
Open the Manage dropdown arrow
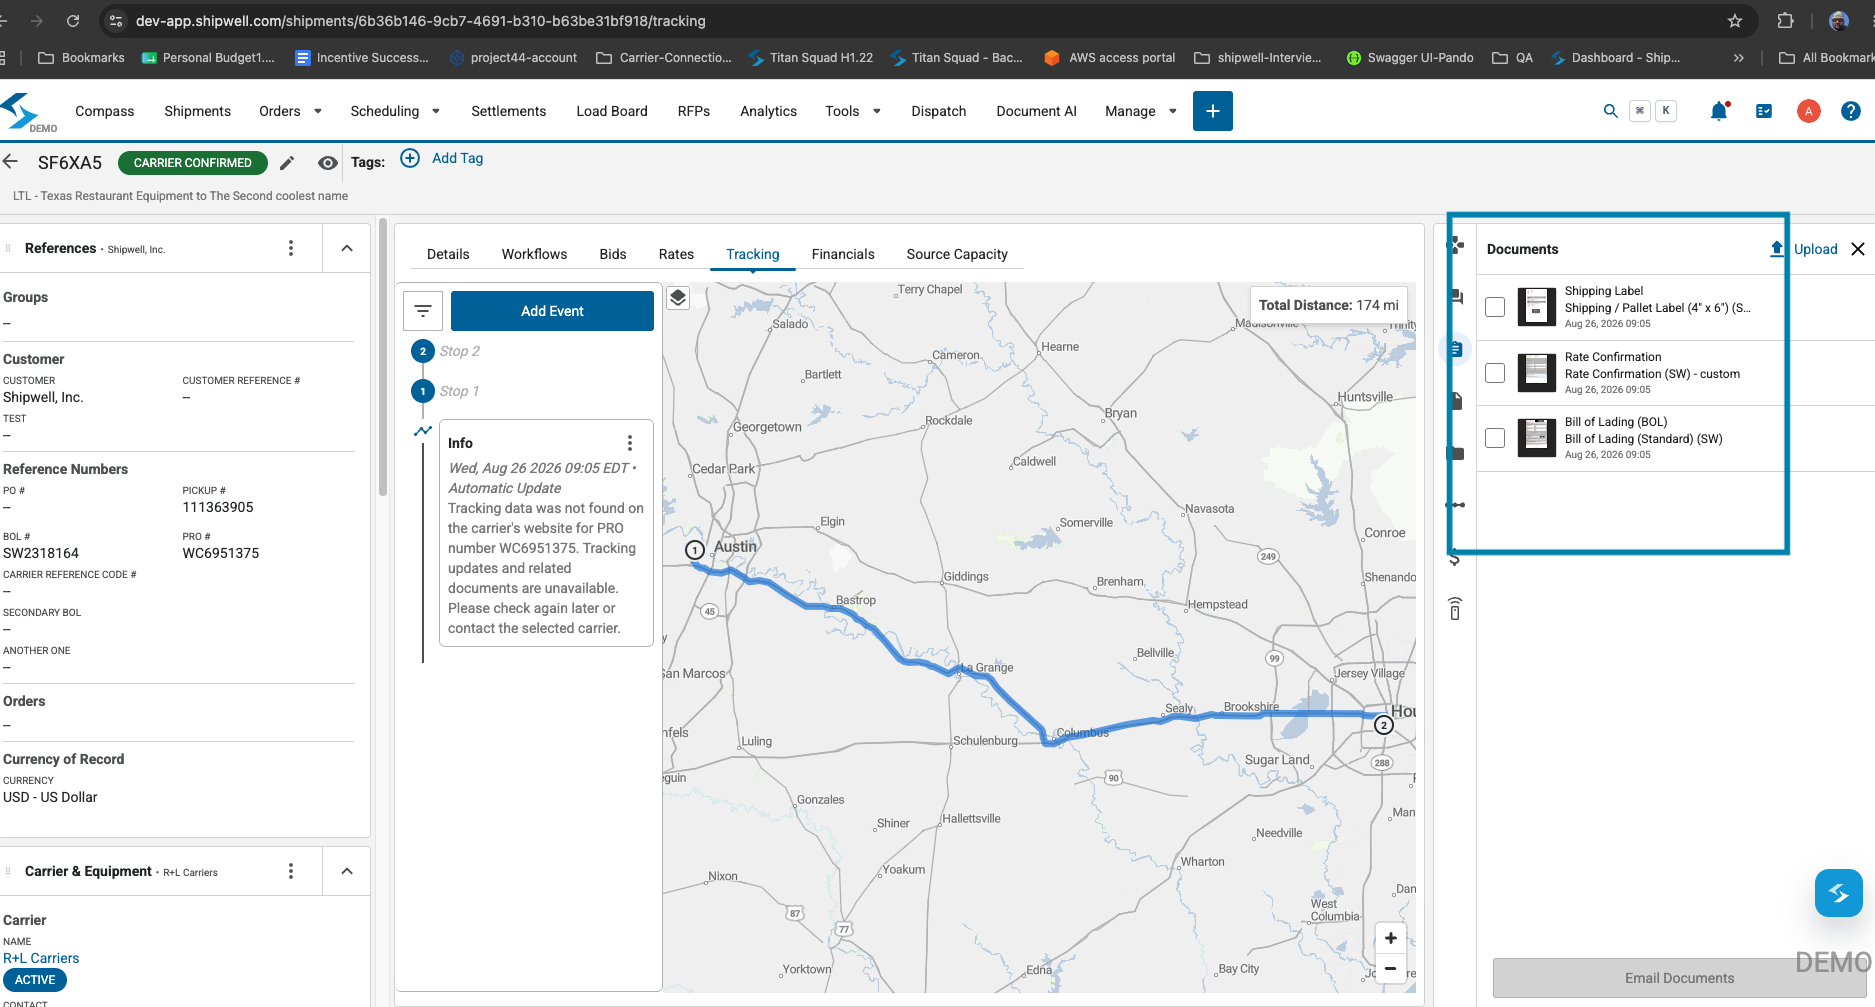point(1173,111)
